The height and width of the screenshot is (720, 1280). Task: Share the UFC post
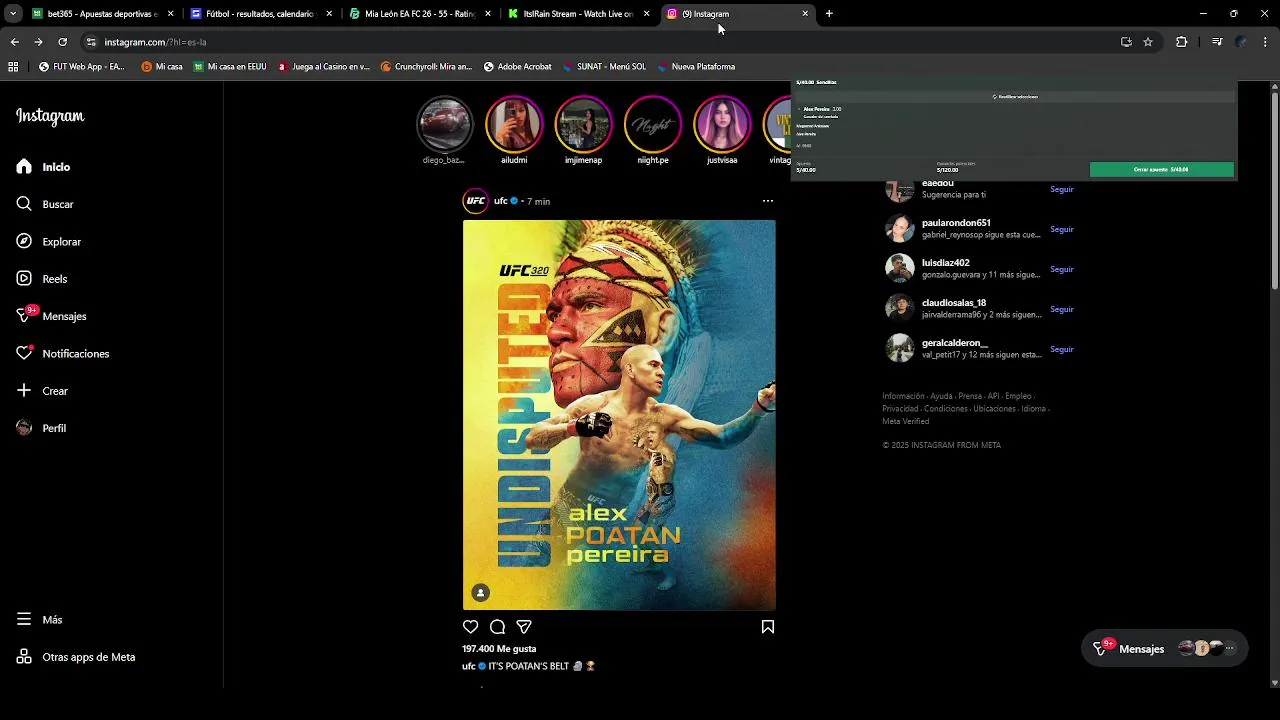[524, 627]
